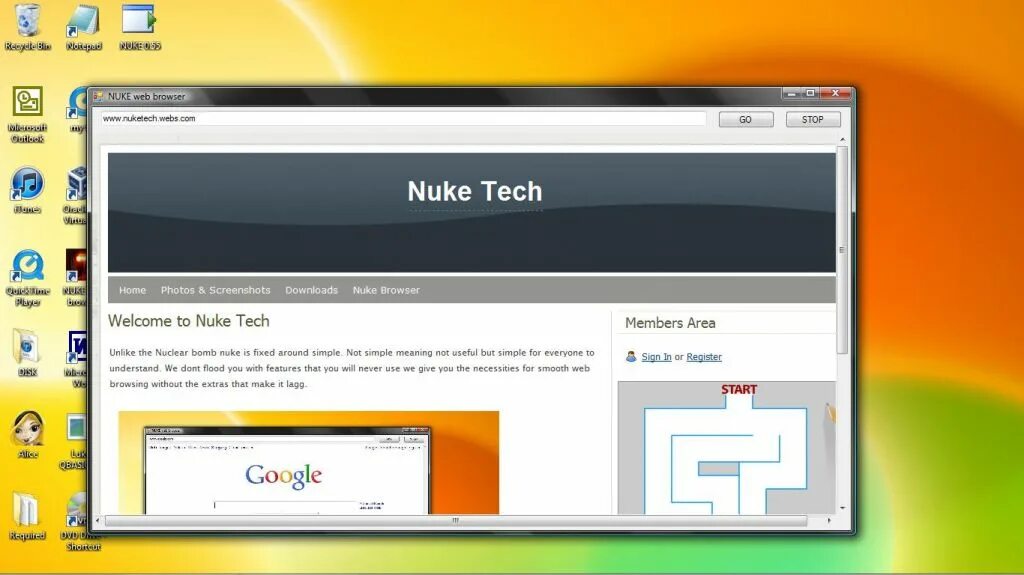Open the Notepad desktop shortcut
The height and width of the screenshot is (575, 1024).
[x=84, y=27]
